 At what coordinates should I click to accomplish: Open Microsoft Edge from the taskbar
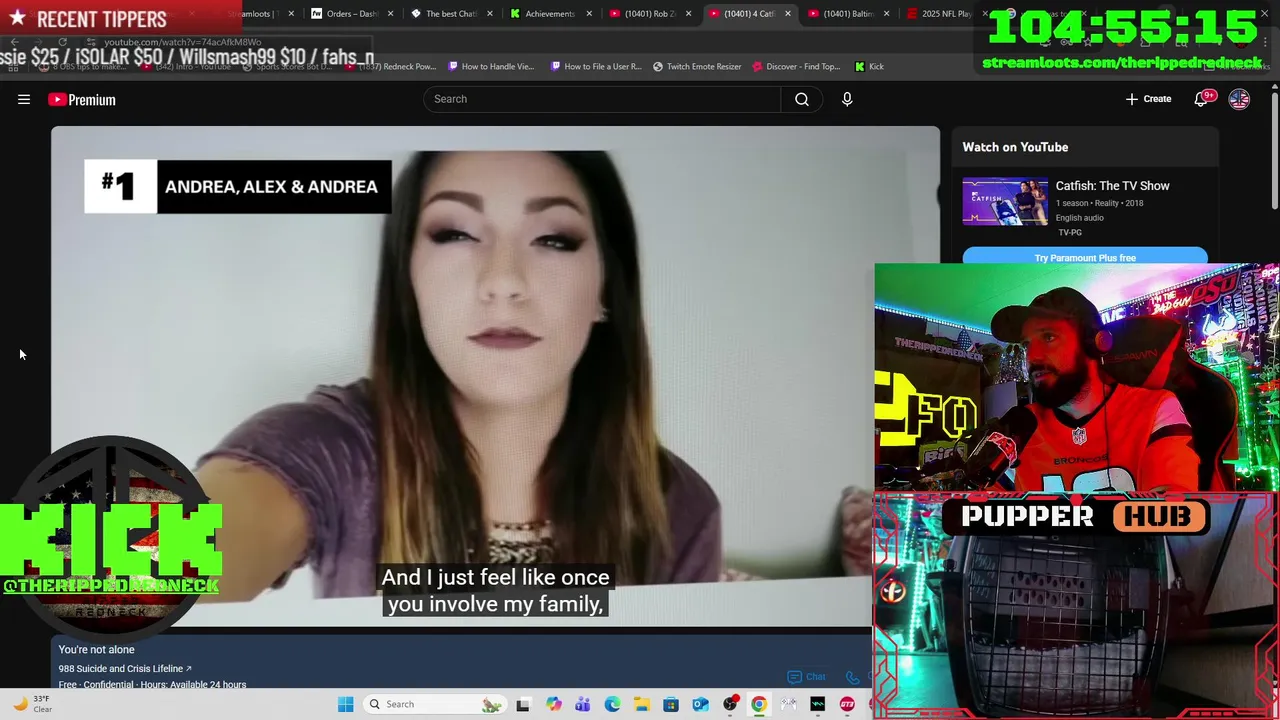[612, 704]
